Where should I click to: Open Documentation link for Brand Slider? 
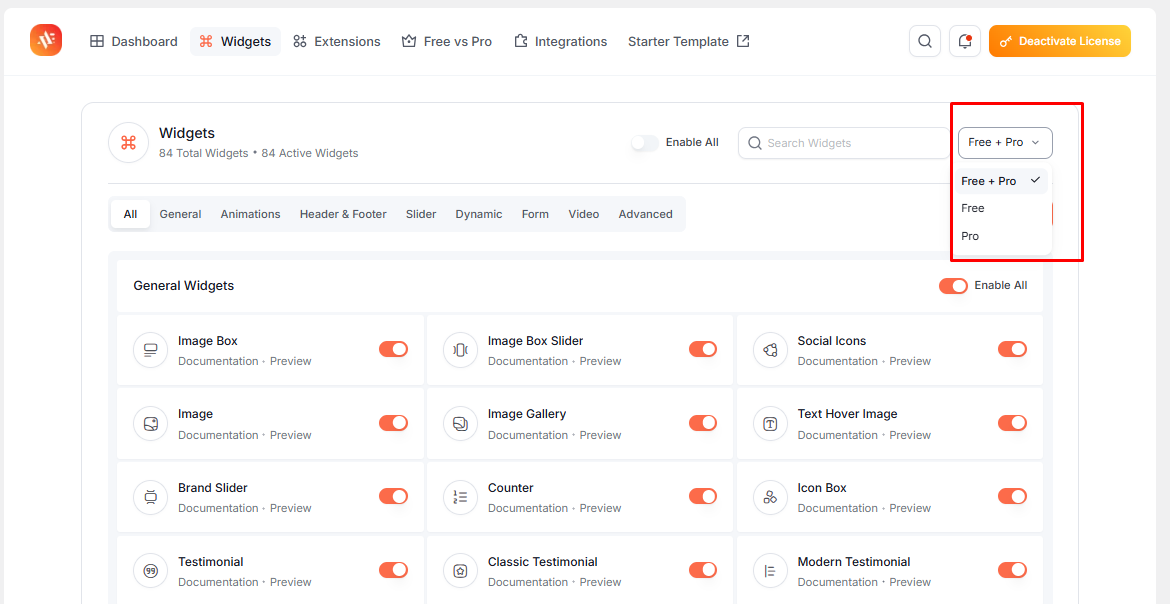click(218, 508)
